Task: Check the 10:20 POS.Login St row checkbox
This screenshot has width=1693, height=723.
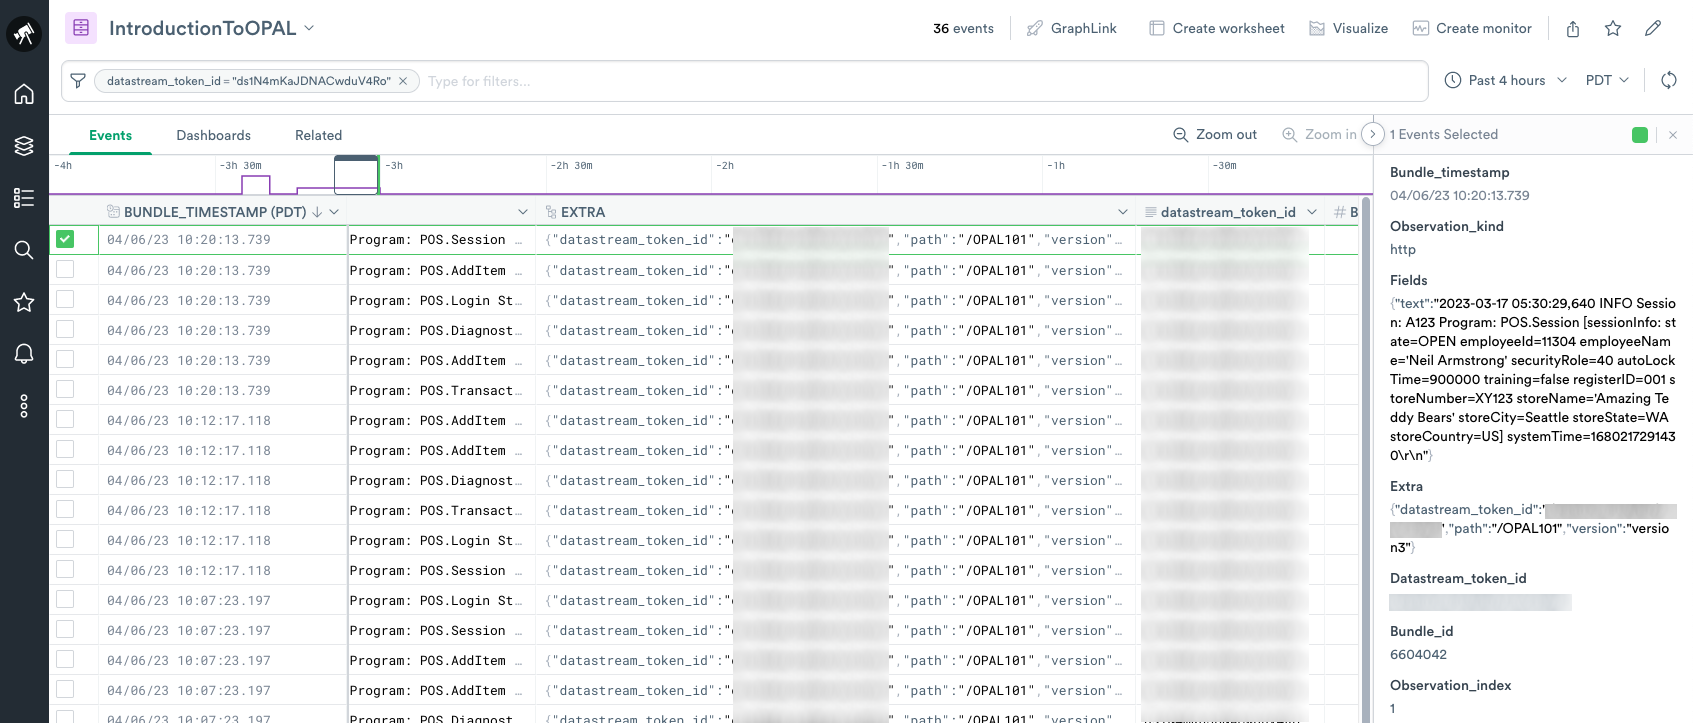Action: [65, 299]
